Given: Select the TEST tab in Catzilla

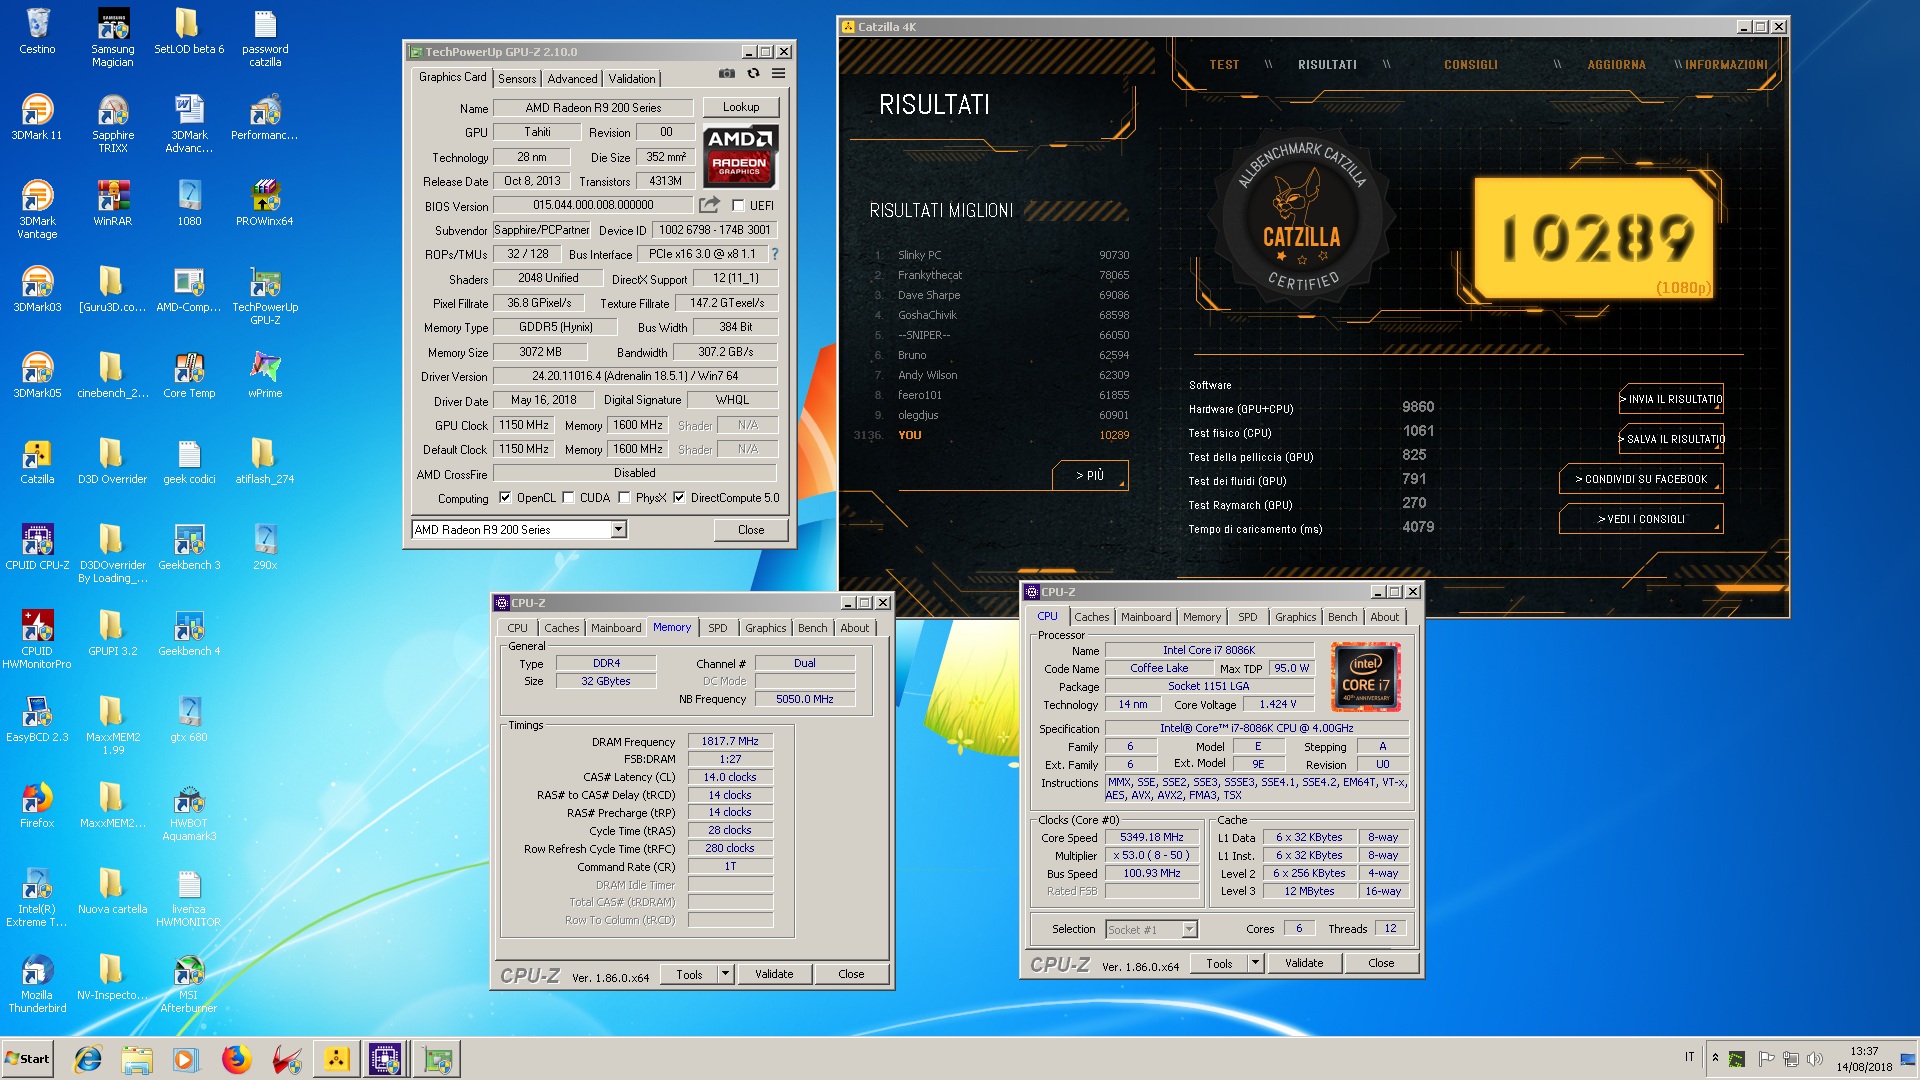Looking at the screenshot, I should pos(1224,65).
